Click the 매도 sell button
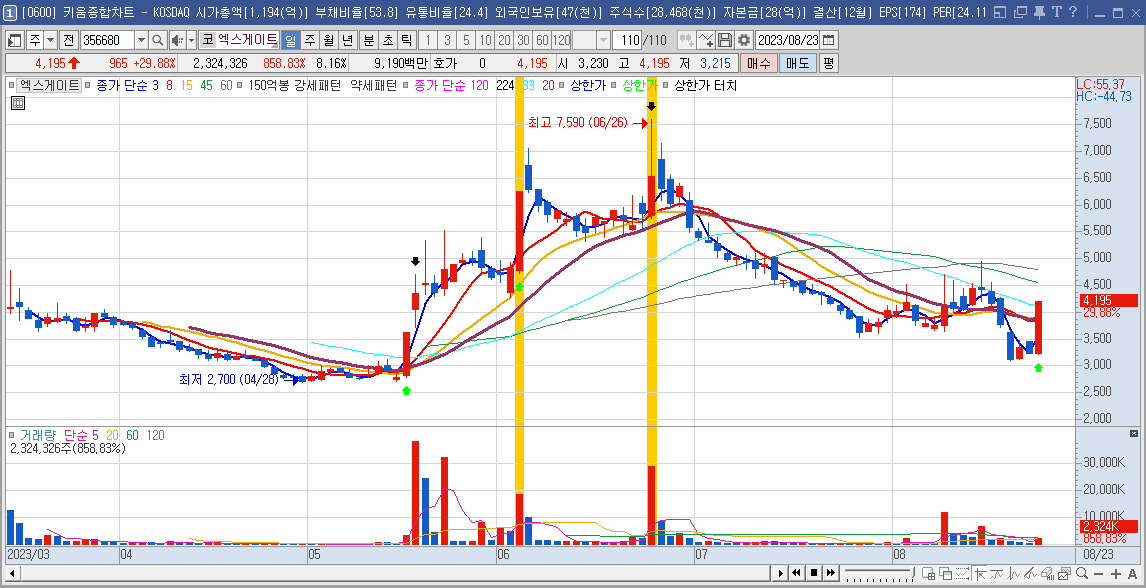Screen dimensions: 1146x588 (797, 63)
